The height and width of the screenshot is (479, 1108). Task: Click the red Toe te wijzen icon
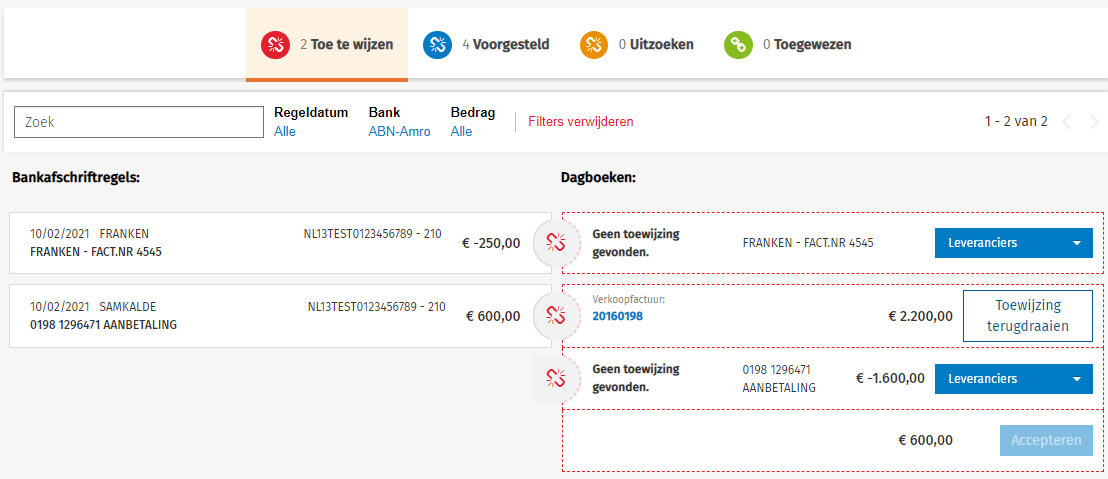(275, 44)
